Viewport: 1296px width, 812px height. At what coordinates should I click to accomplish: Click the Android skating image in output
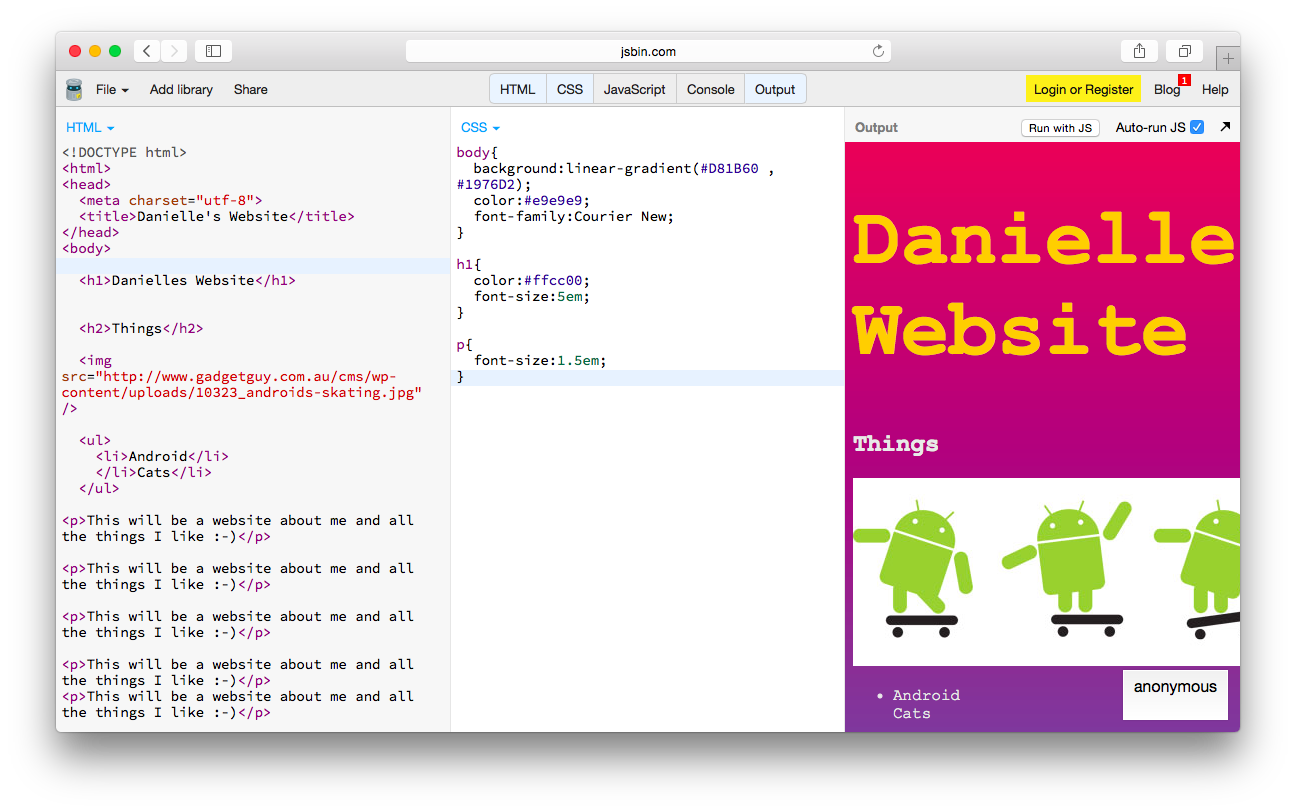point(1046,572)
